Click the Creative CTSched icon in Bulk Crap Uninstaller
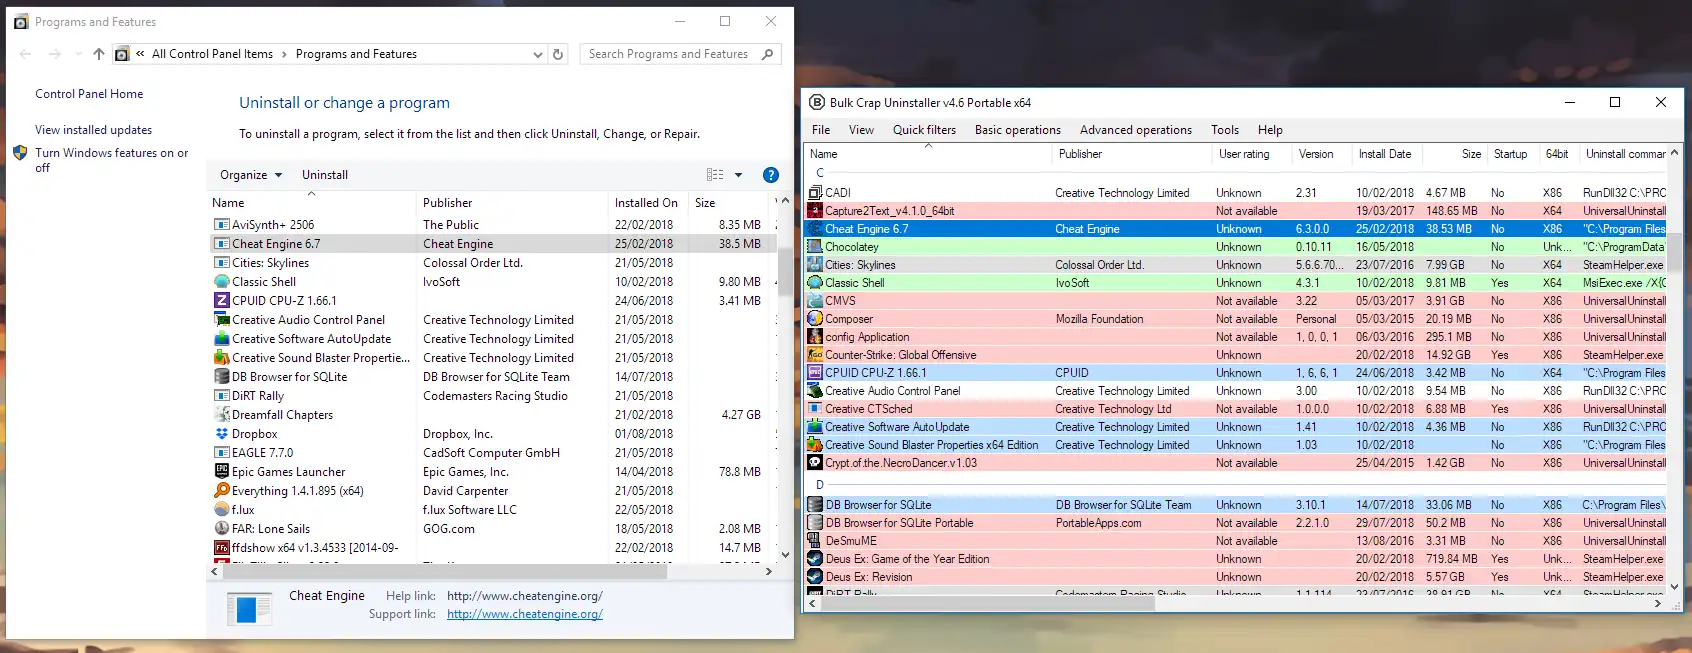The height and width of the screenshot is (653, 1692). coord(815,409)
